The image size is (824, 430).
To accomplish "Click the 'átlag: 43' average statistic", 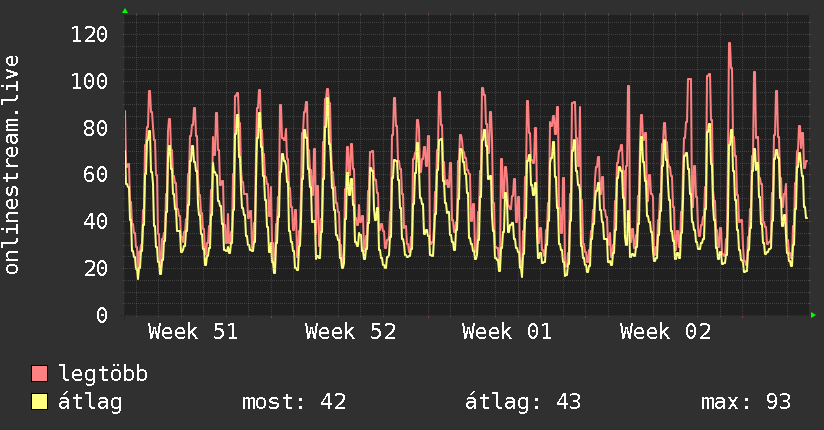I will [523, 402].
